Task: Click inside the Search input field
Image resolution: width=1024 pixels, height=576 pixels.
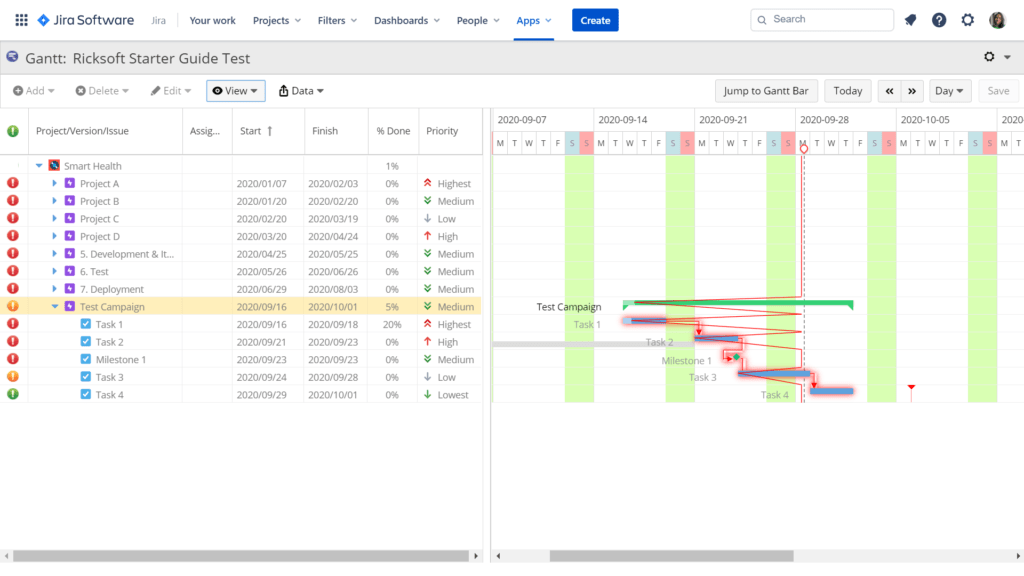Action: pyautogui.click(x=822, y=19)
